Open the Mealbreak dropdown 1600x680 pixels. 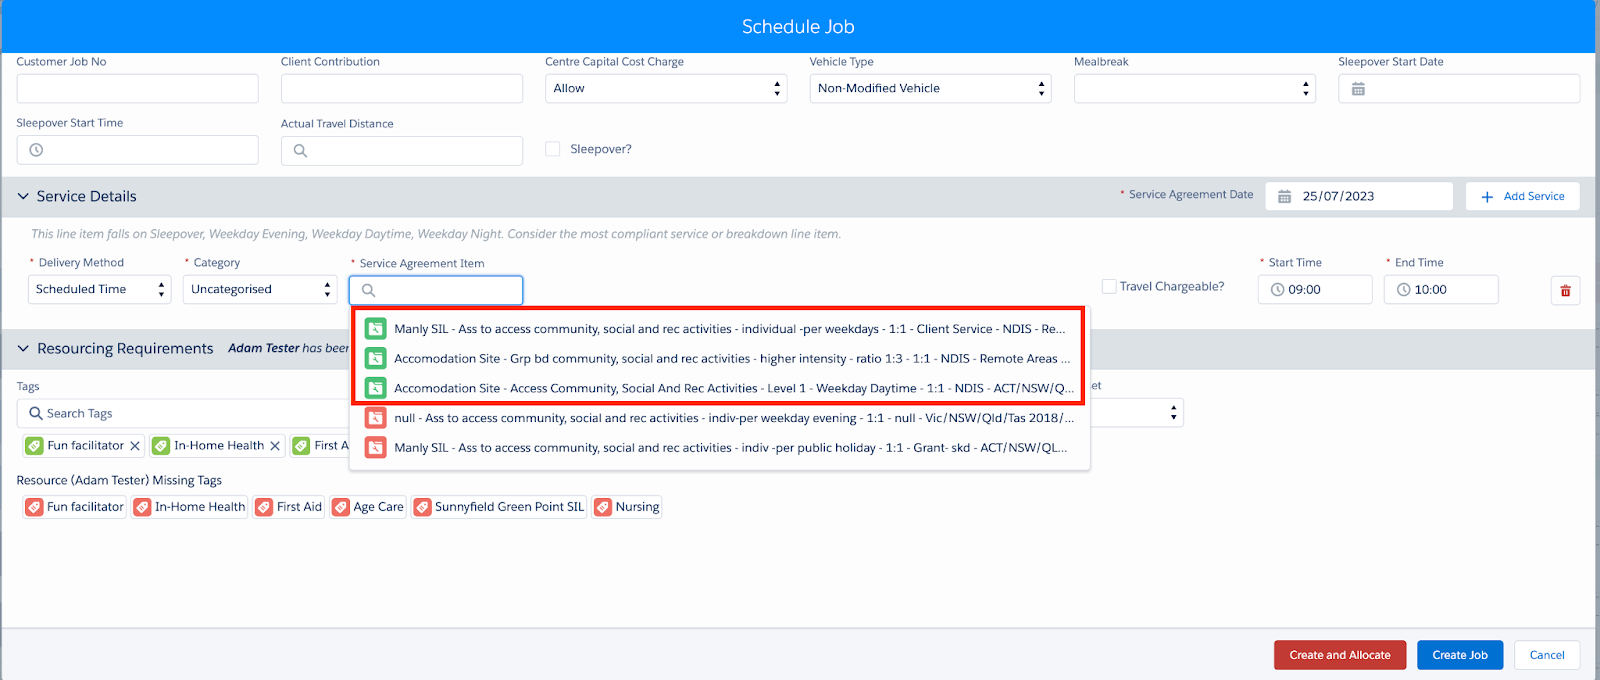(1195, 88)
